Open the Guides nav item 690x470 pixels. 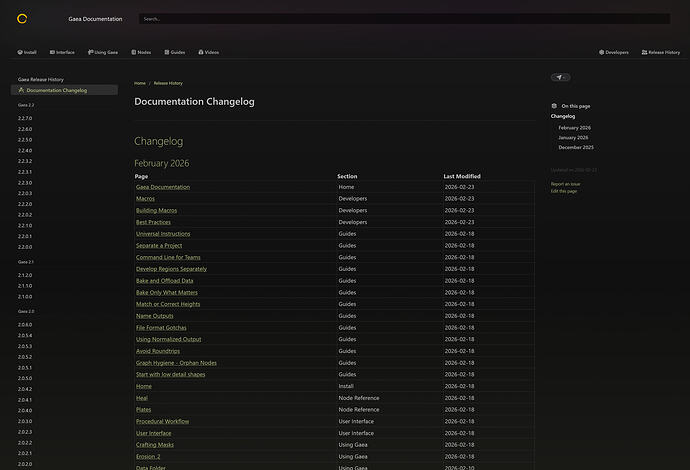click(175, 52)
